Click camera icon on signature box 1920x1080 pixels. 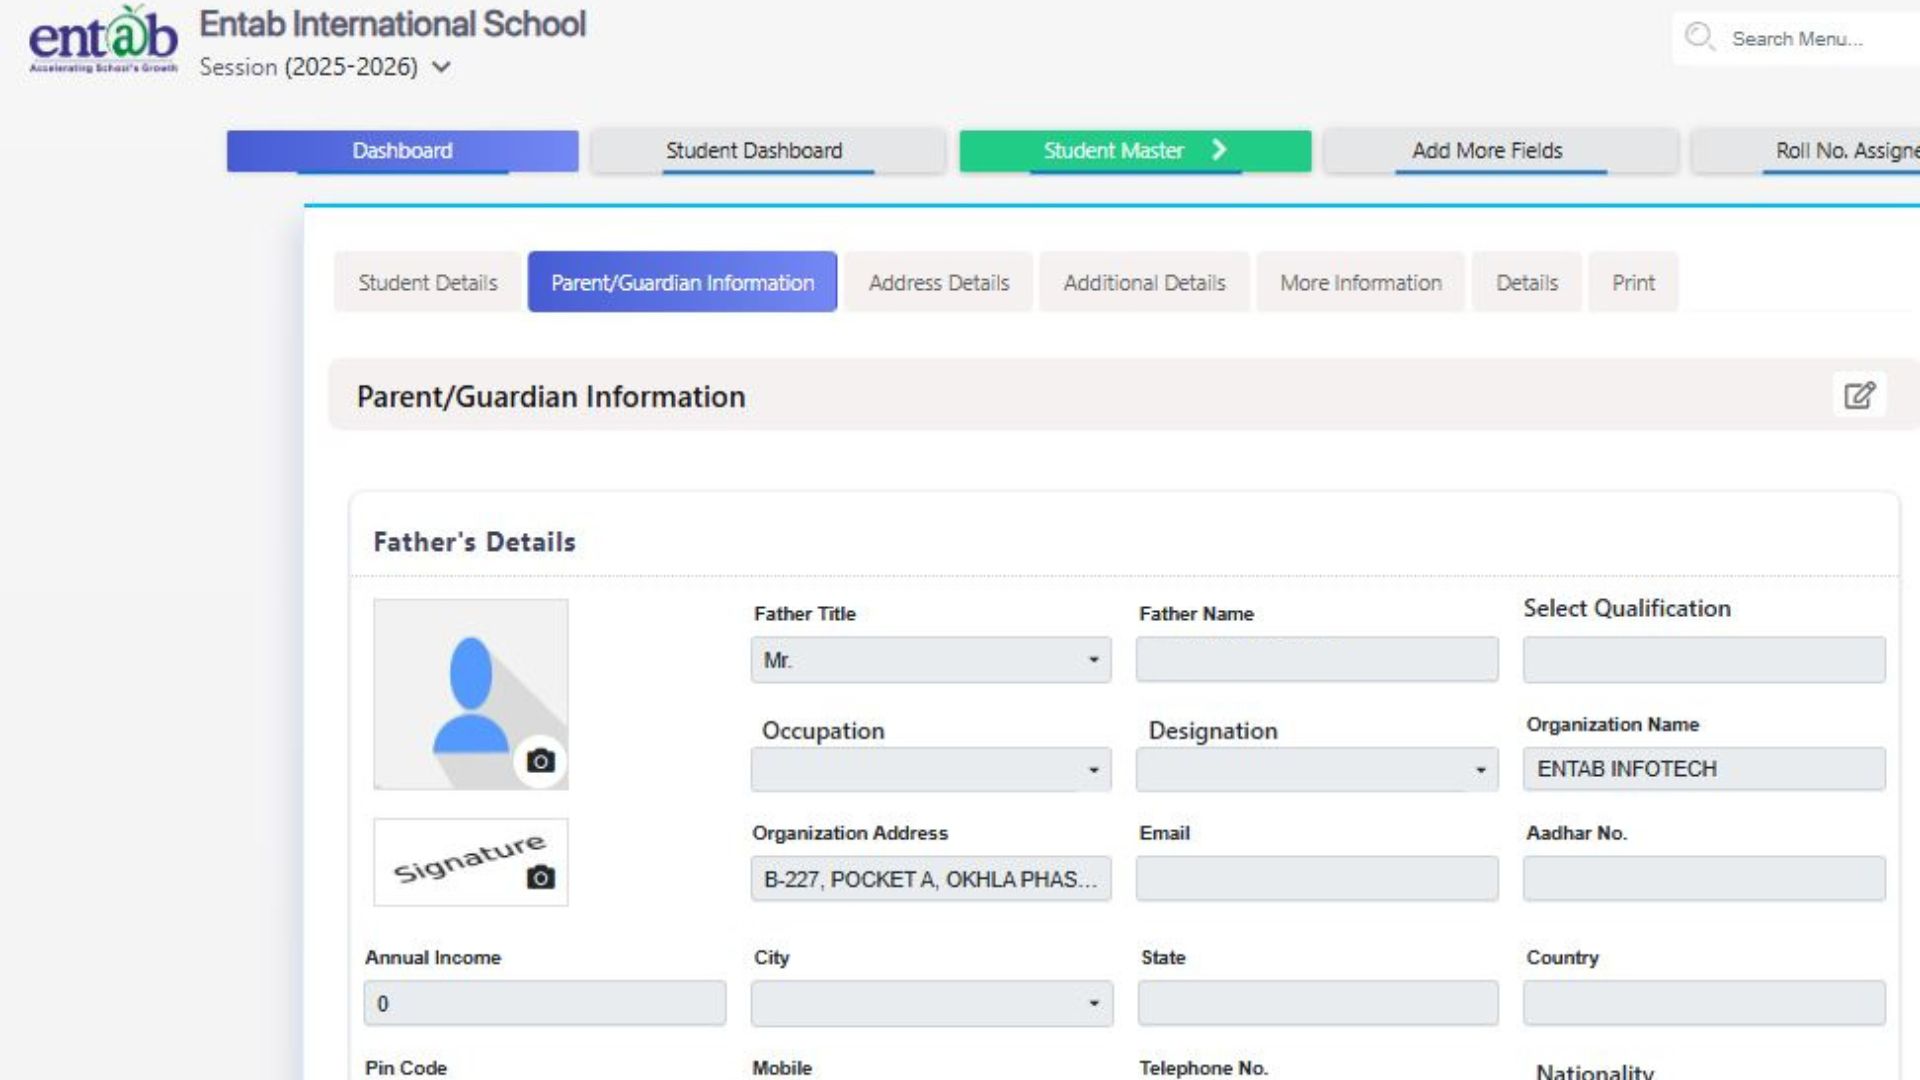coord(540,877)
